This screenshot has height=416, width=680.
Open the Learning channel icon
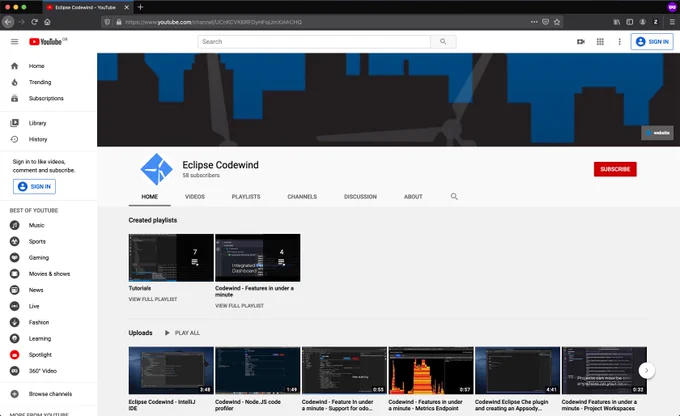[x=15, y=338]
